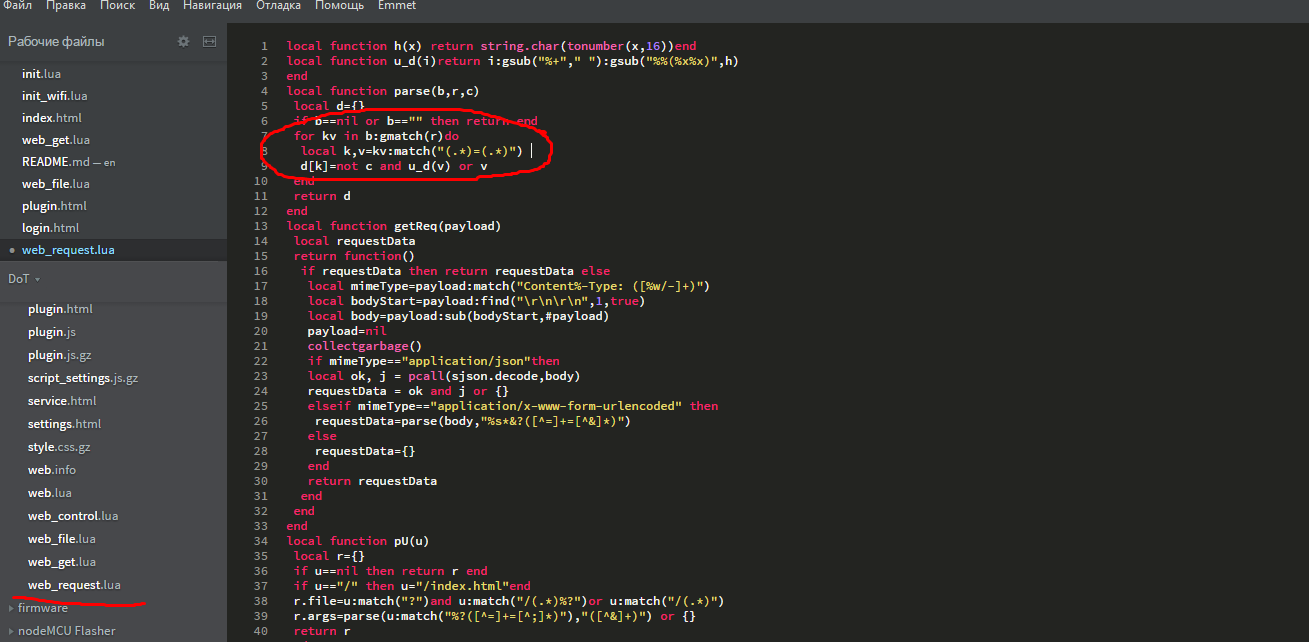The width and height of the screenshot is (1309, 642).
Task: Click the 'r.file=u:match' code line
Action: 508,601
